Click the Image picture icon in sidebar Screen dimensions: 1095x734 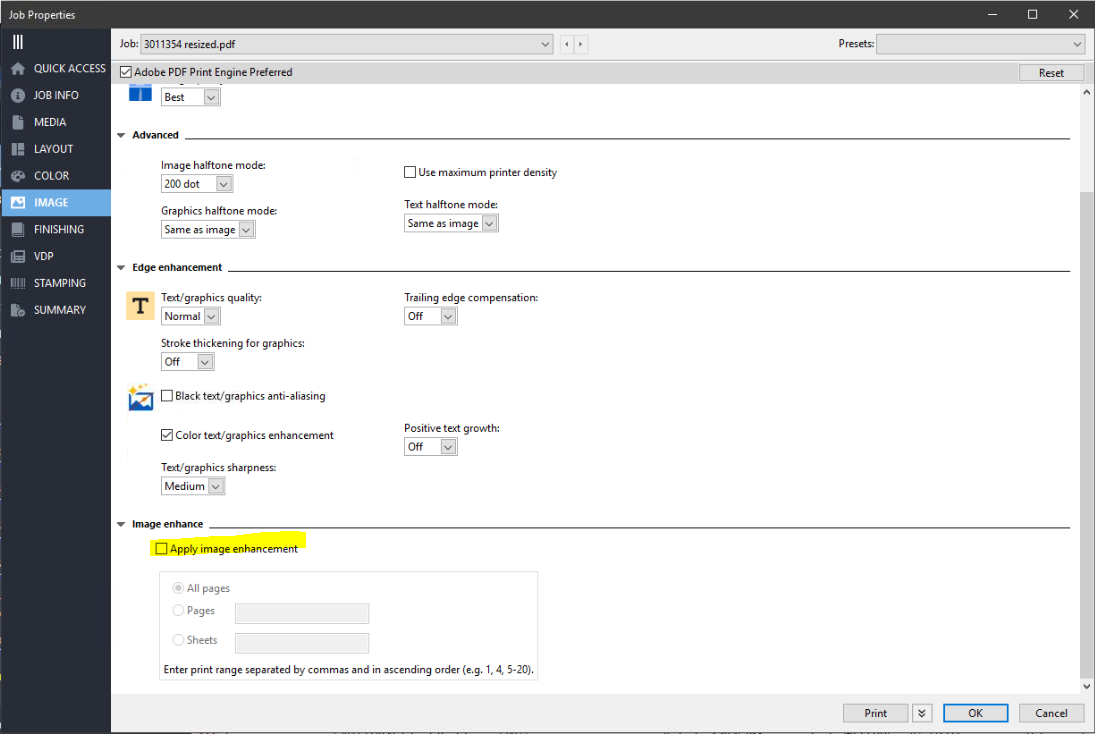(18, 203)
